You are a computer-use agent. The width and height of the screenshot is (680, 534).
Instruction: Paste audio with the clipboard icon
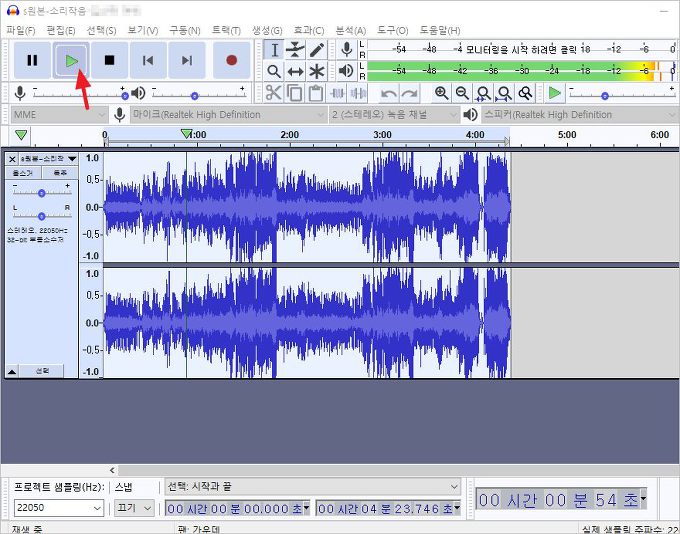click(316, 93)
